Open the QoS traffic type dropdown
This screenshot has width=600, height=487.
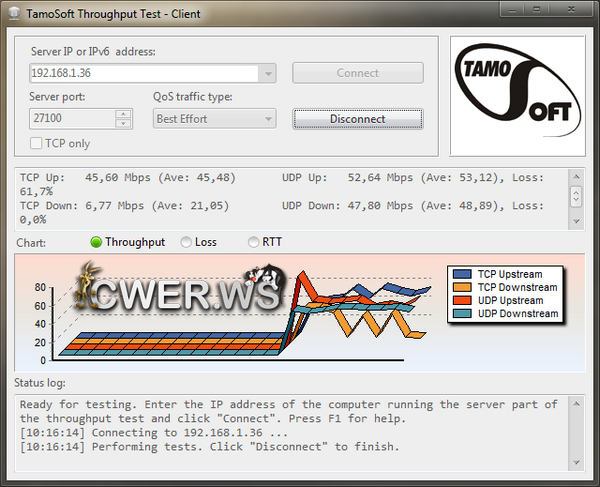click(214, 119)
